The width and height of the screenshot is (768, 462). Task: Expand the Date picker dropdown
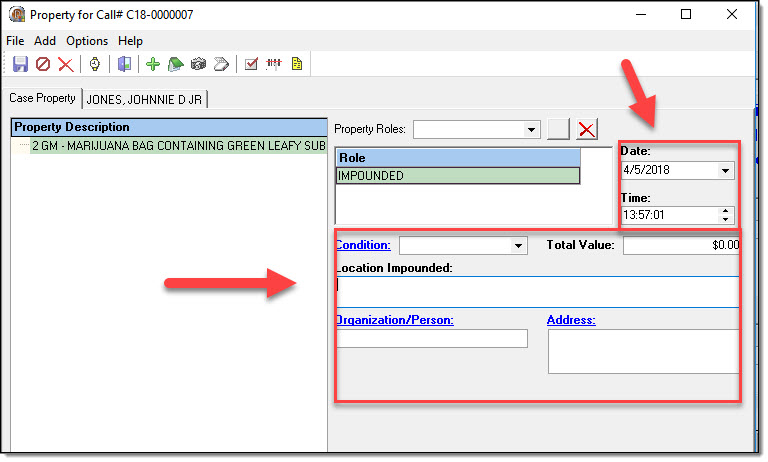pos(726,171)
